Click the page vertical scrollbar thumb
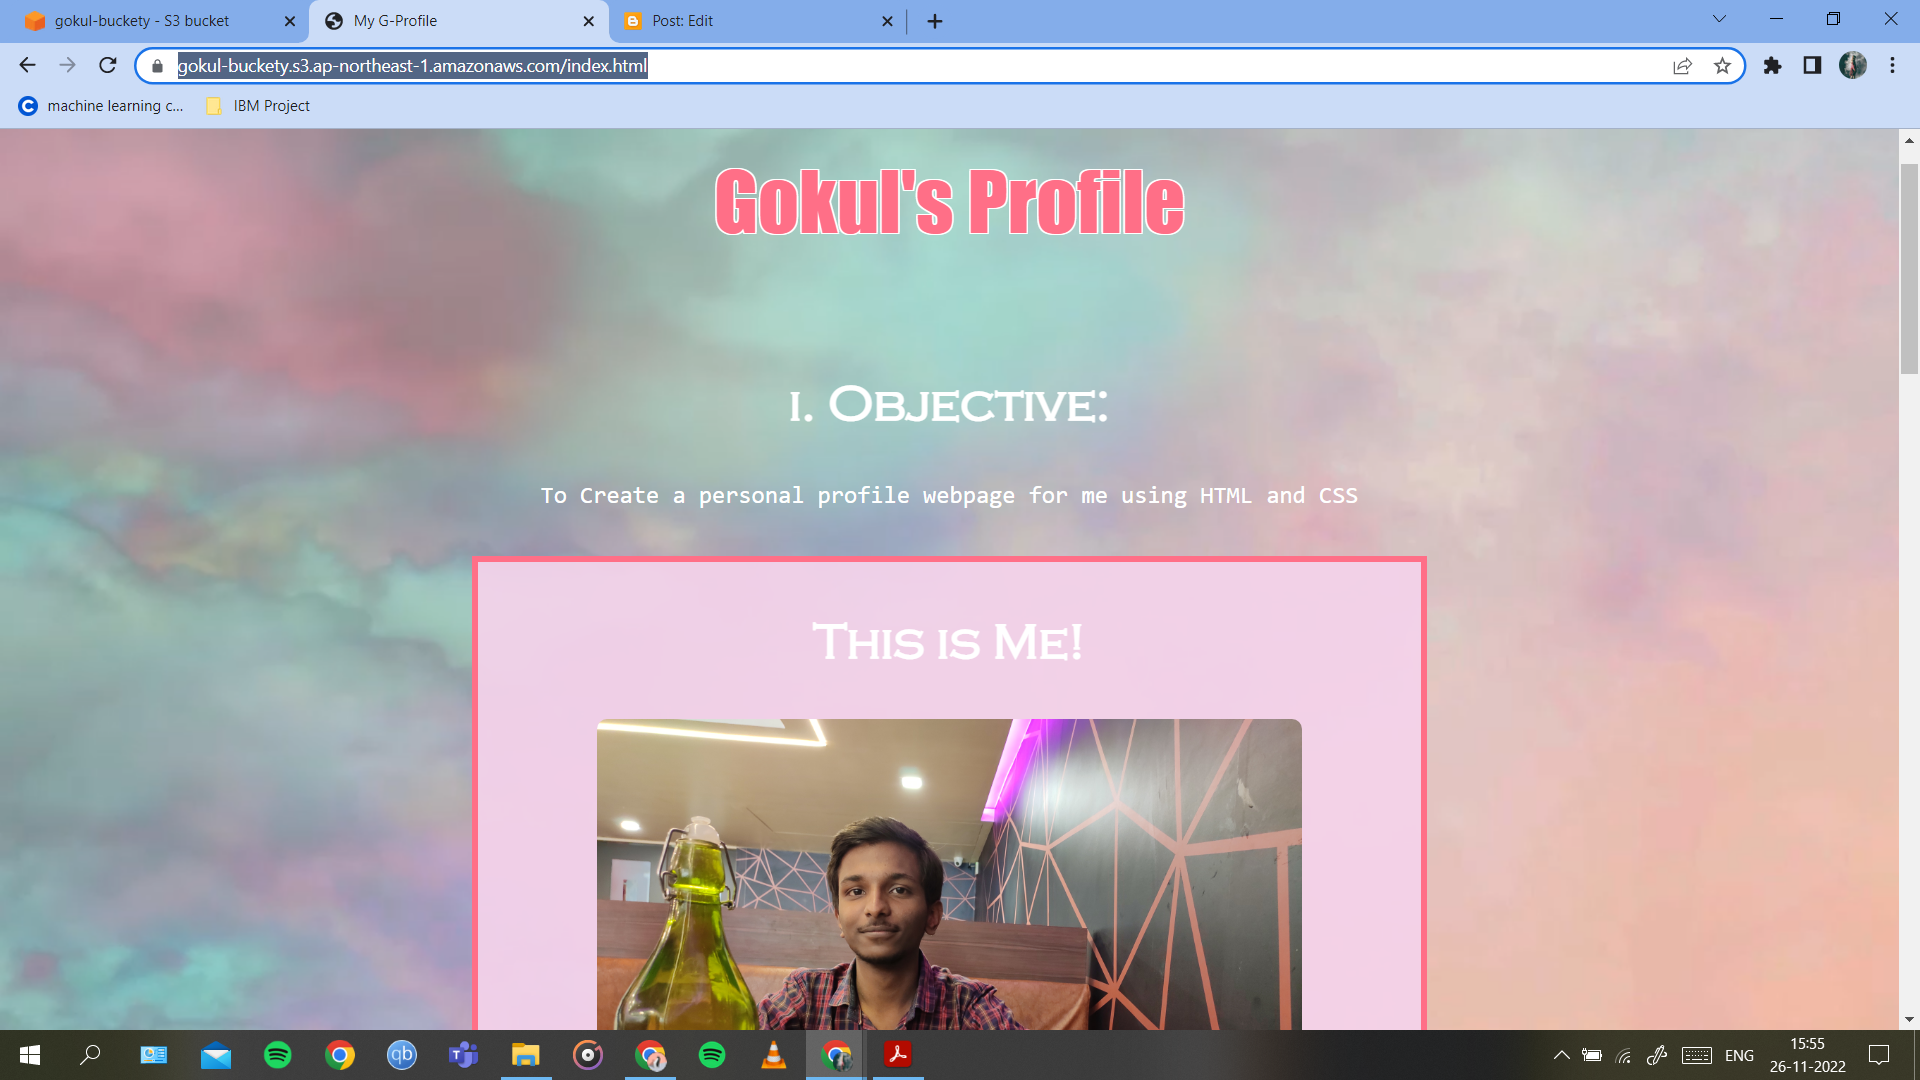 (x=1909, y=270)
